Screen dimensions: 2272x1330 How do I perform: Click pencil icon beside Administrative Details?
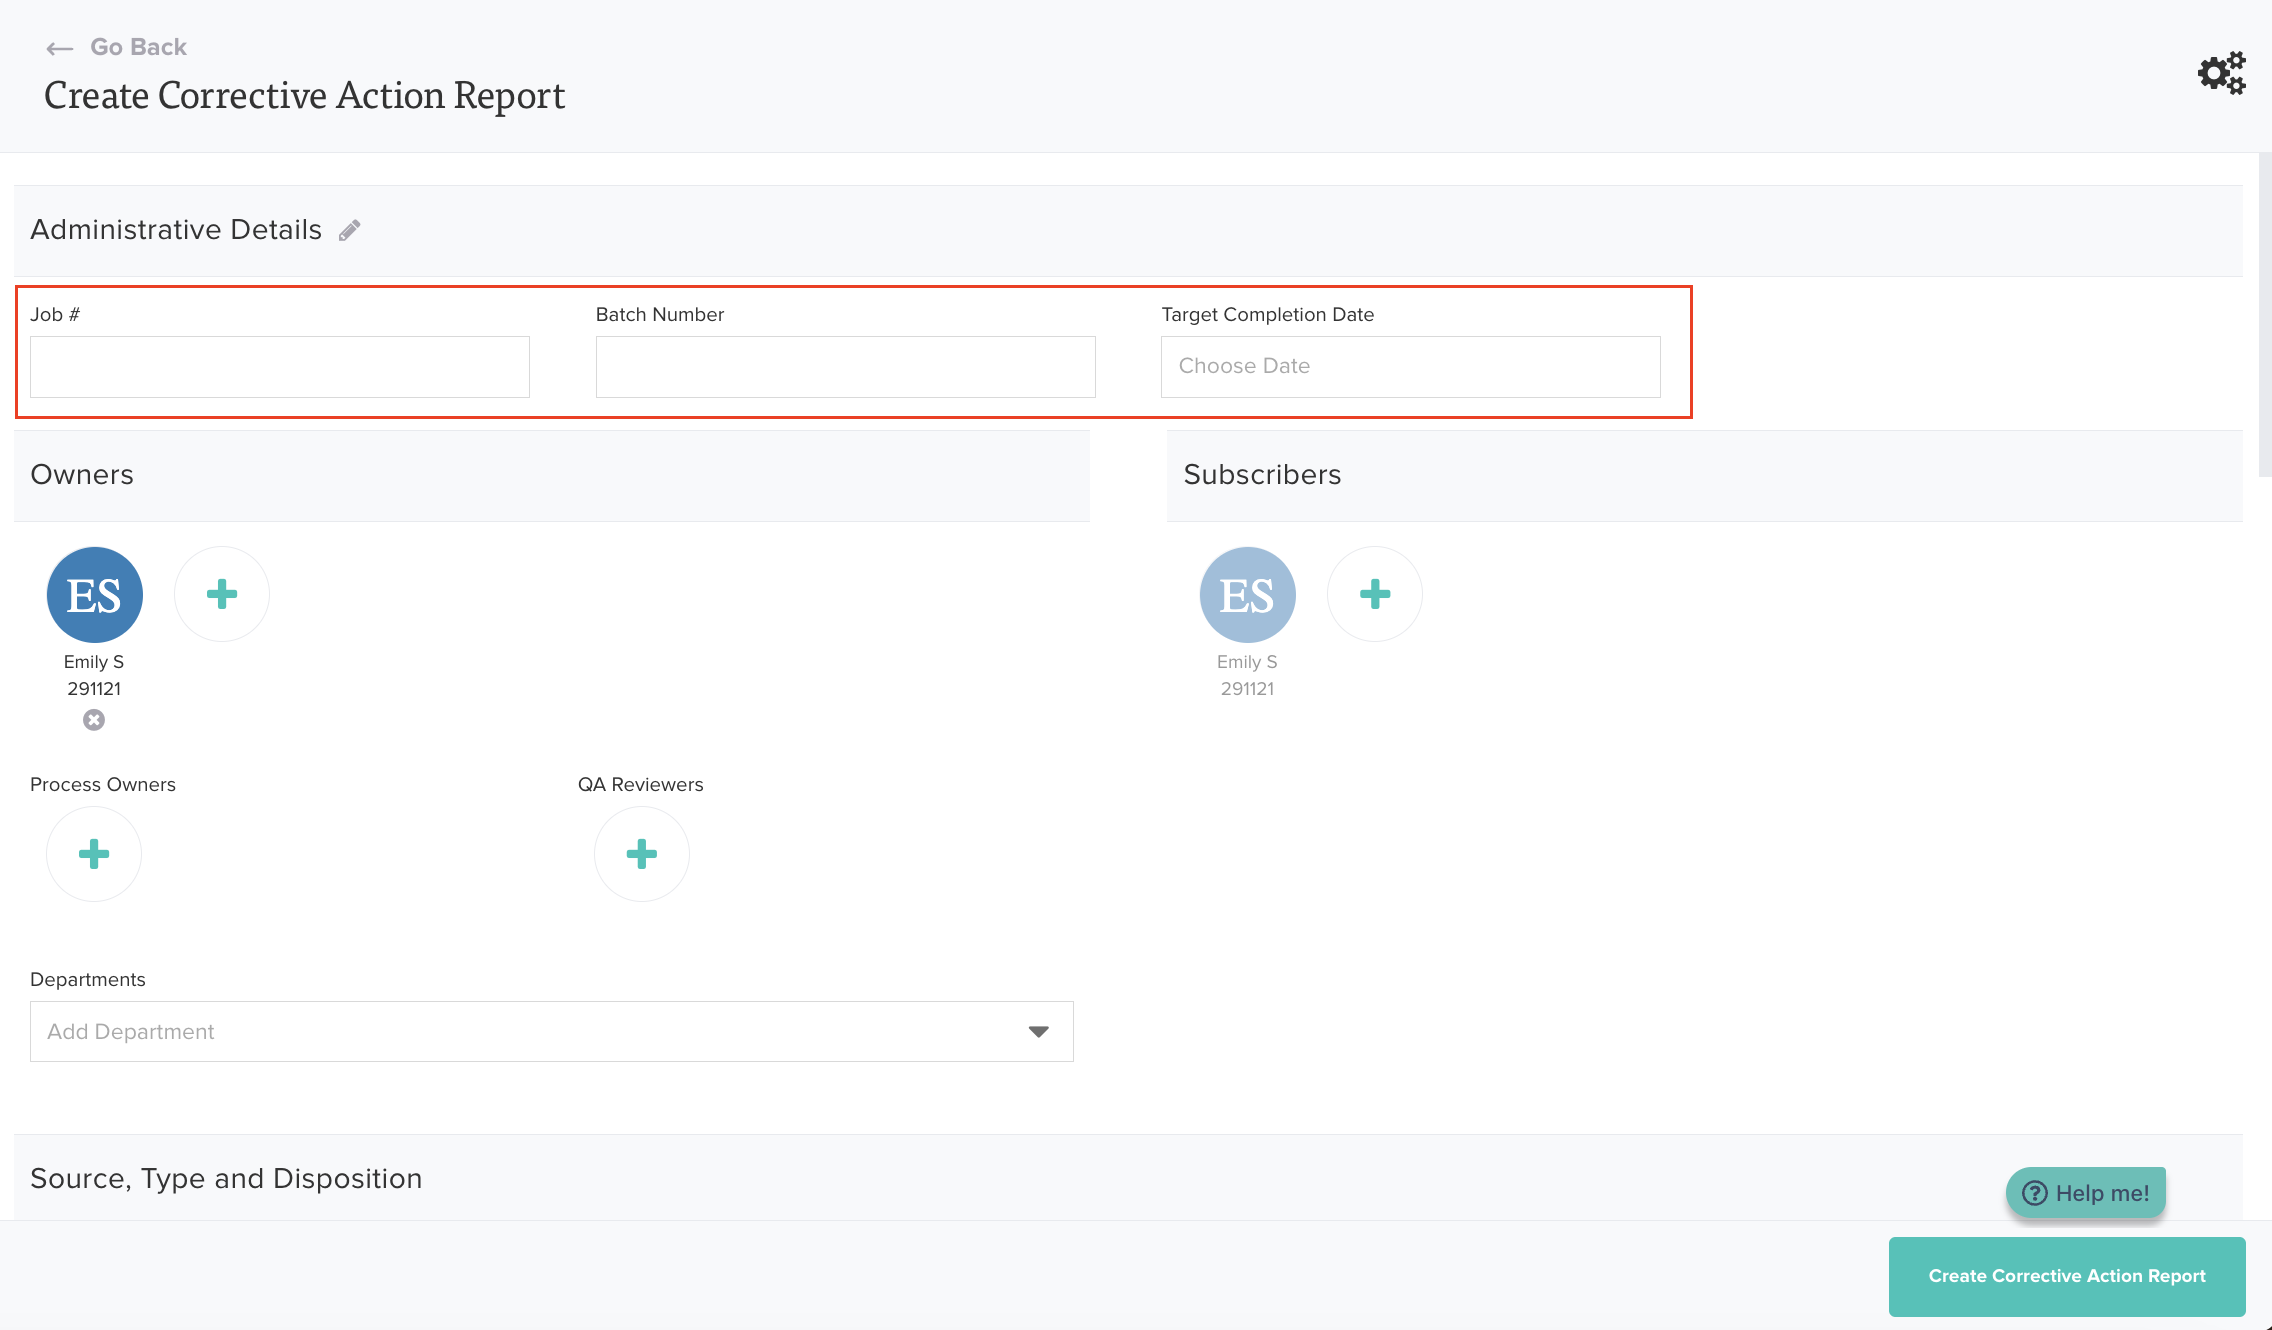(x=349, y=231)
